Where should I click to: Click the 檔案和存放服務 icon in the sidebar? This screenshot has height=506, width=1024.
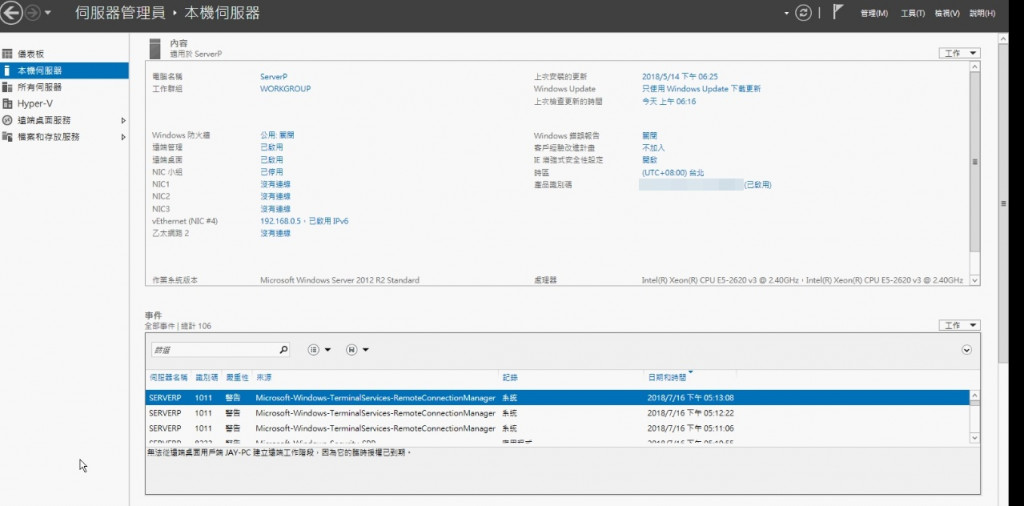pyautogui.click(x=7, y=136)
